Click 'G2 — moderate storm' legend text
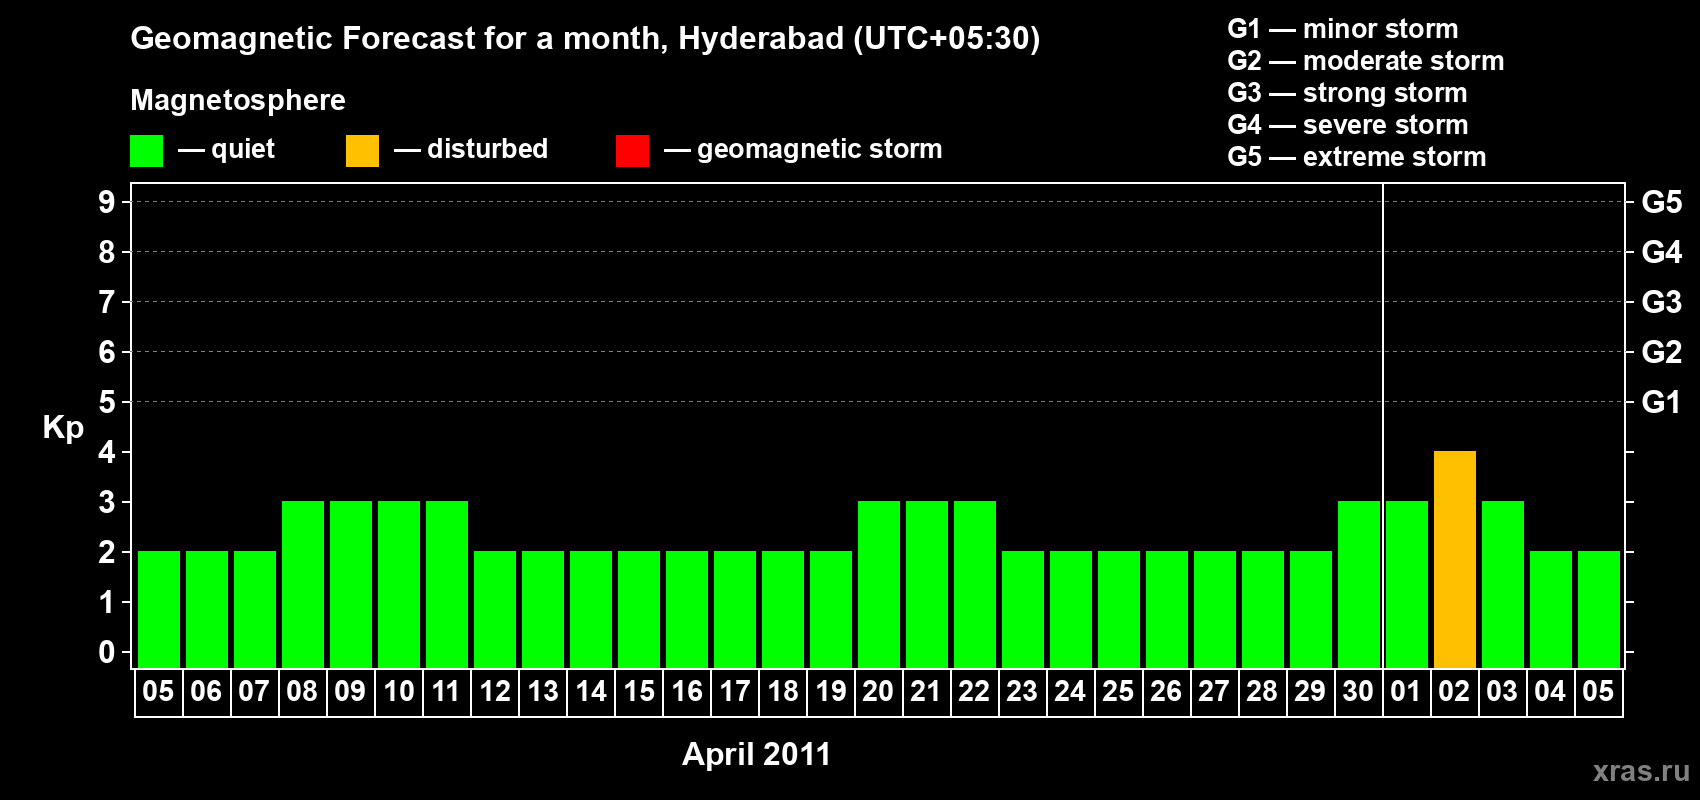The width and height of the screenshot is (1700, 800). pos(1366,61)
